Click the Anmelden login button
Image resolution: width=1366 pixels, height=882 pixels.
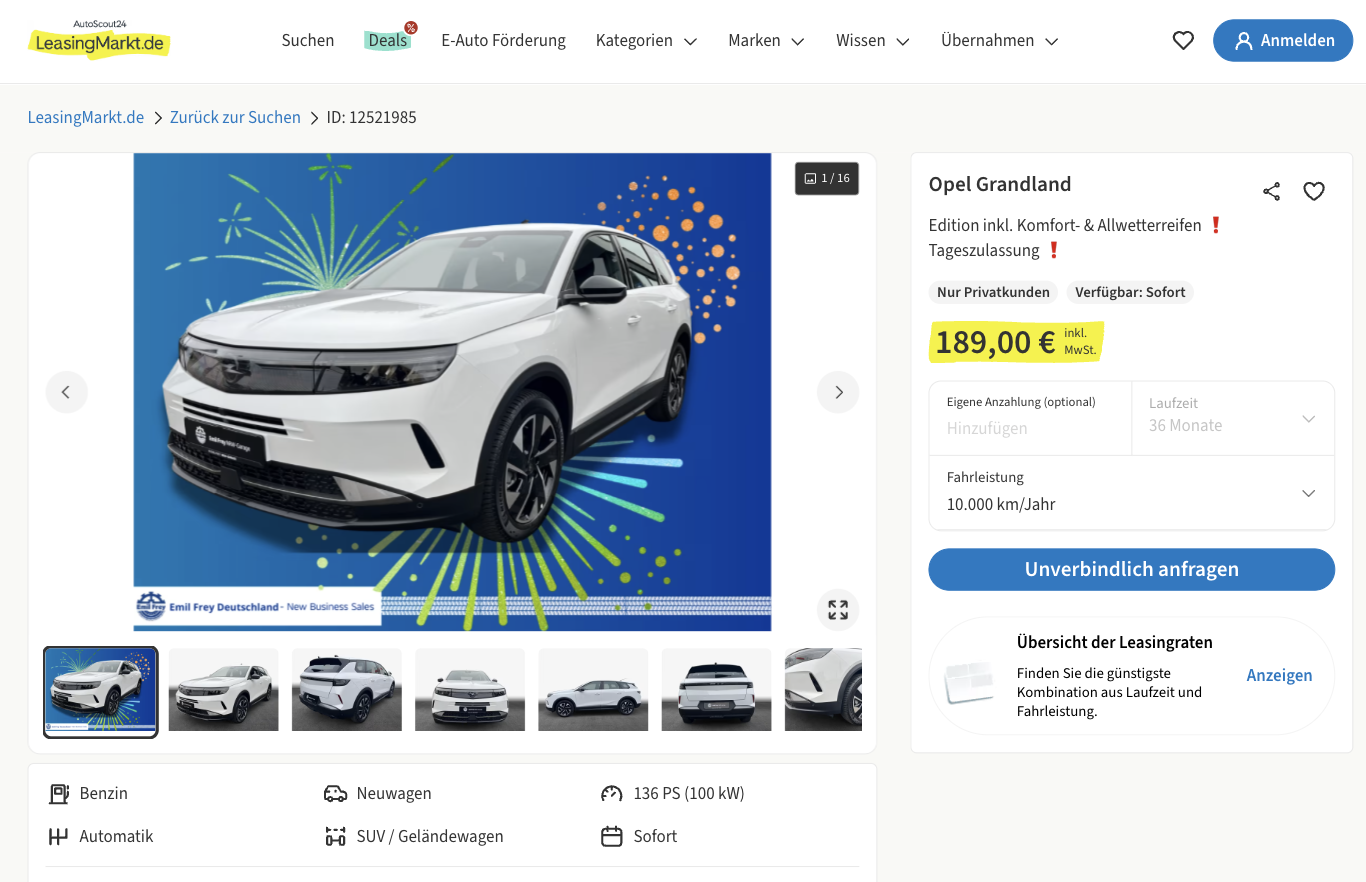click(1283, 41)
